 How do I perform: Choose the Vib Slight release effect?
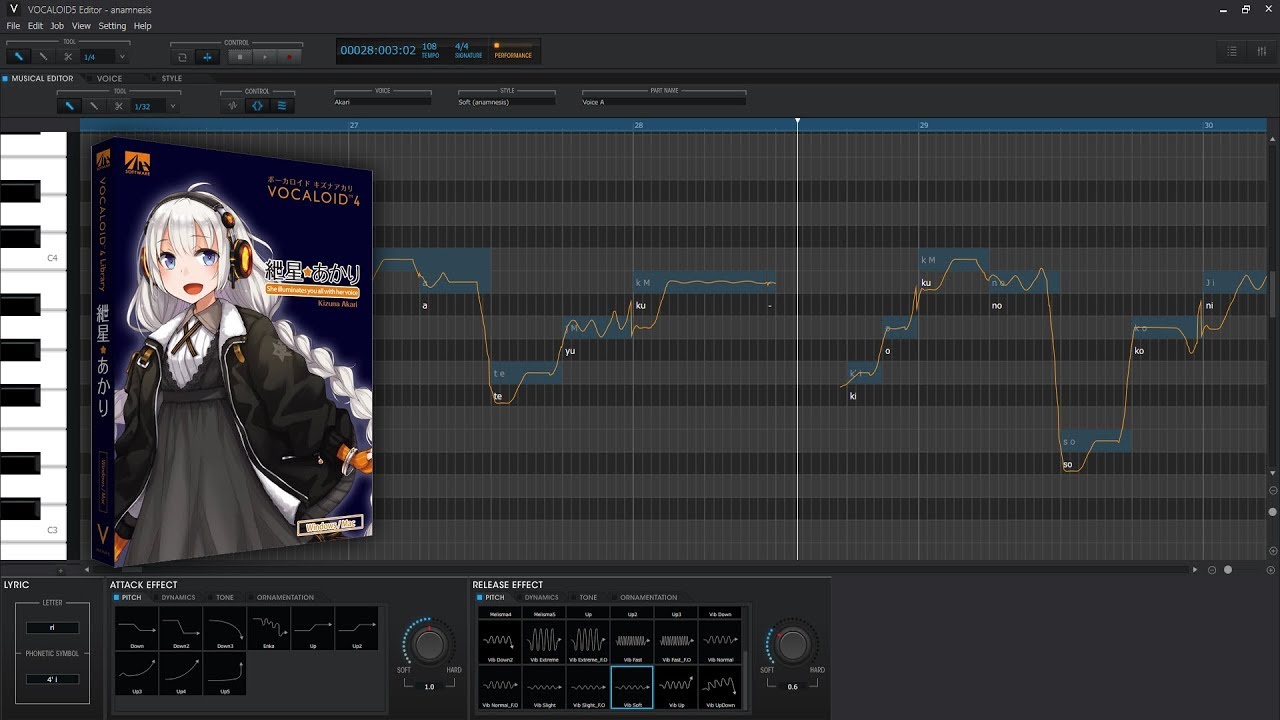(x=543, y=688)
